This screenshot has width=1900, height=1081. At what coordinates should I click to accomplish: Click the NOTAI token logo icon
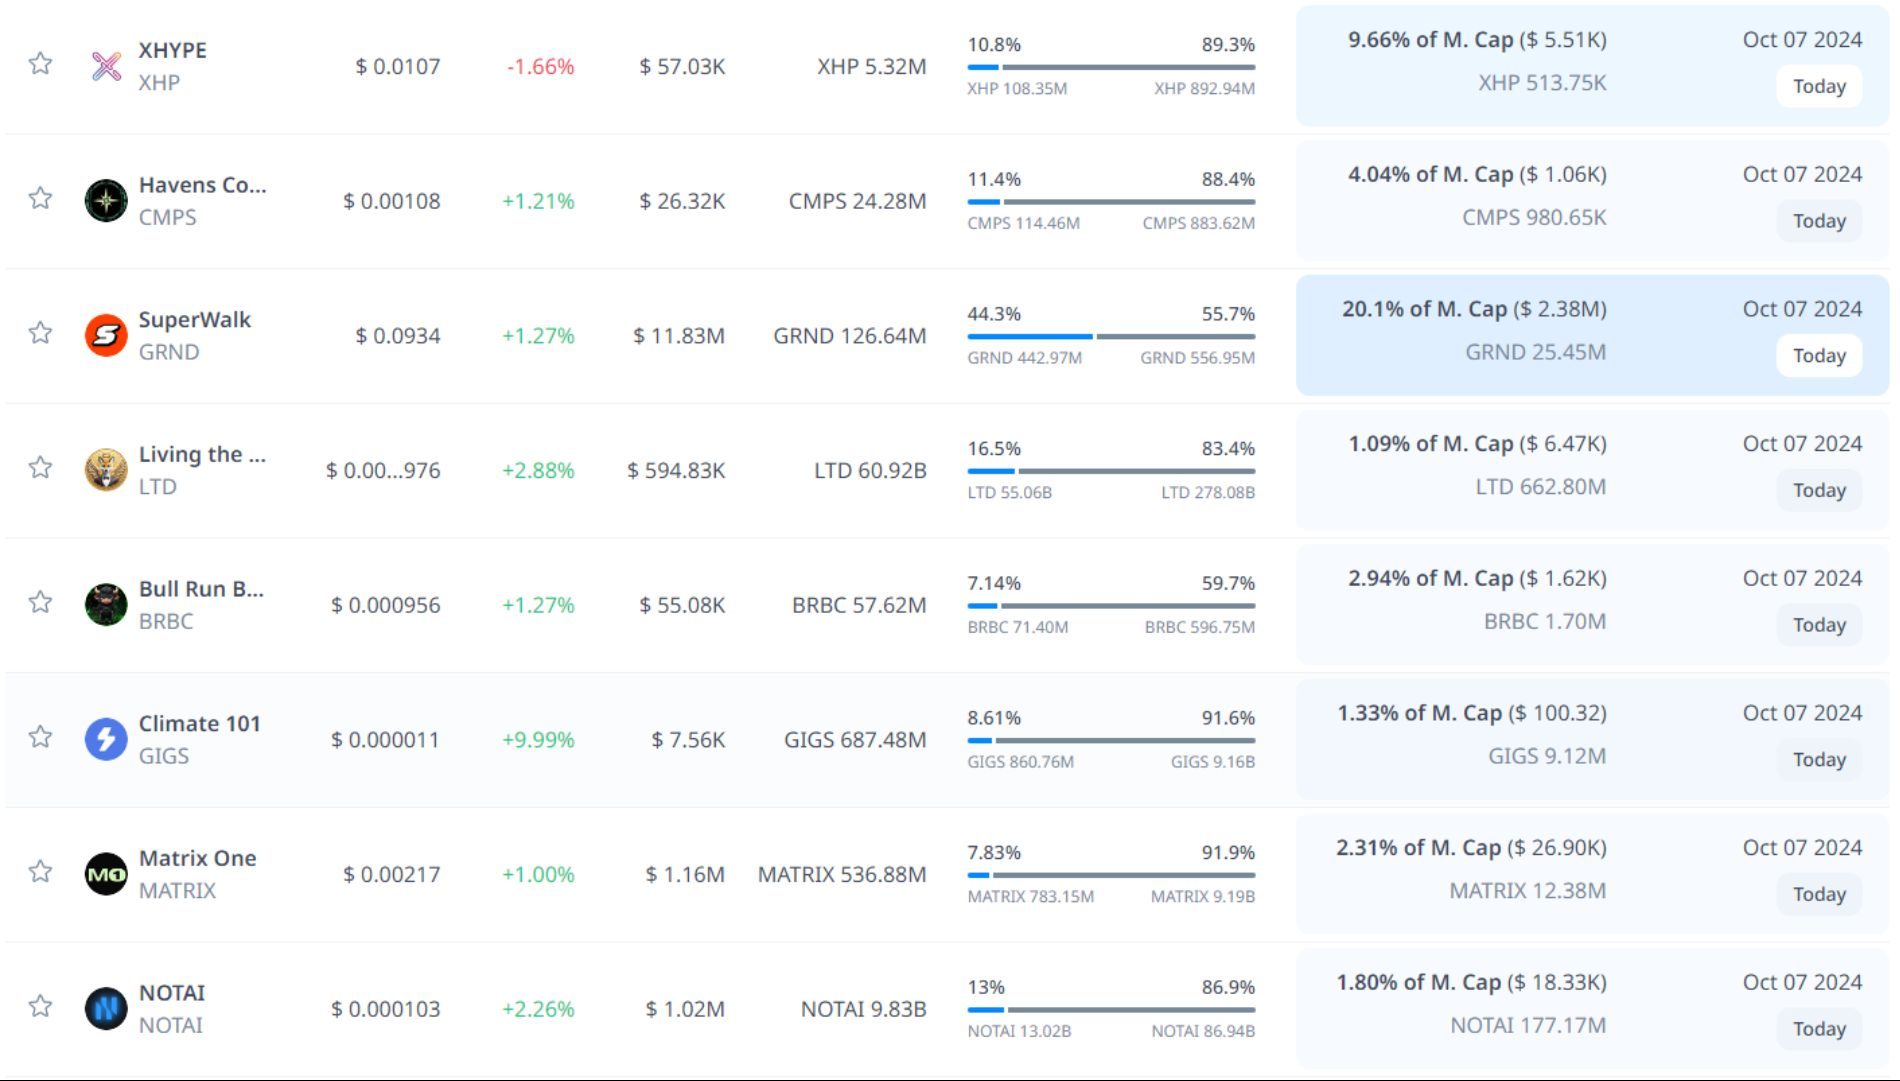[106, 1009]
